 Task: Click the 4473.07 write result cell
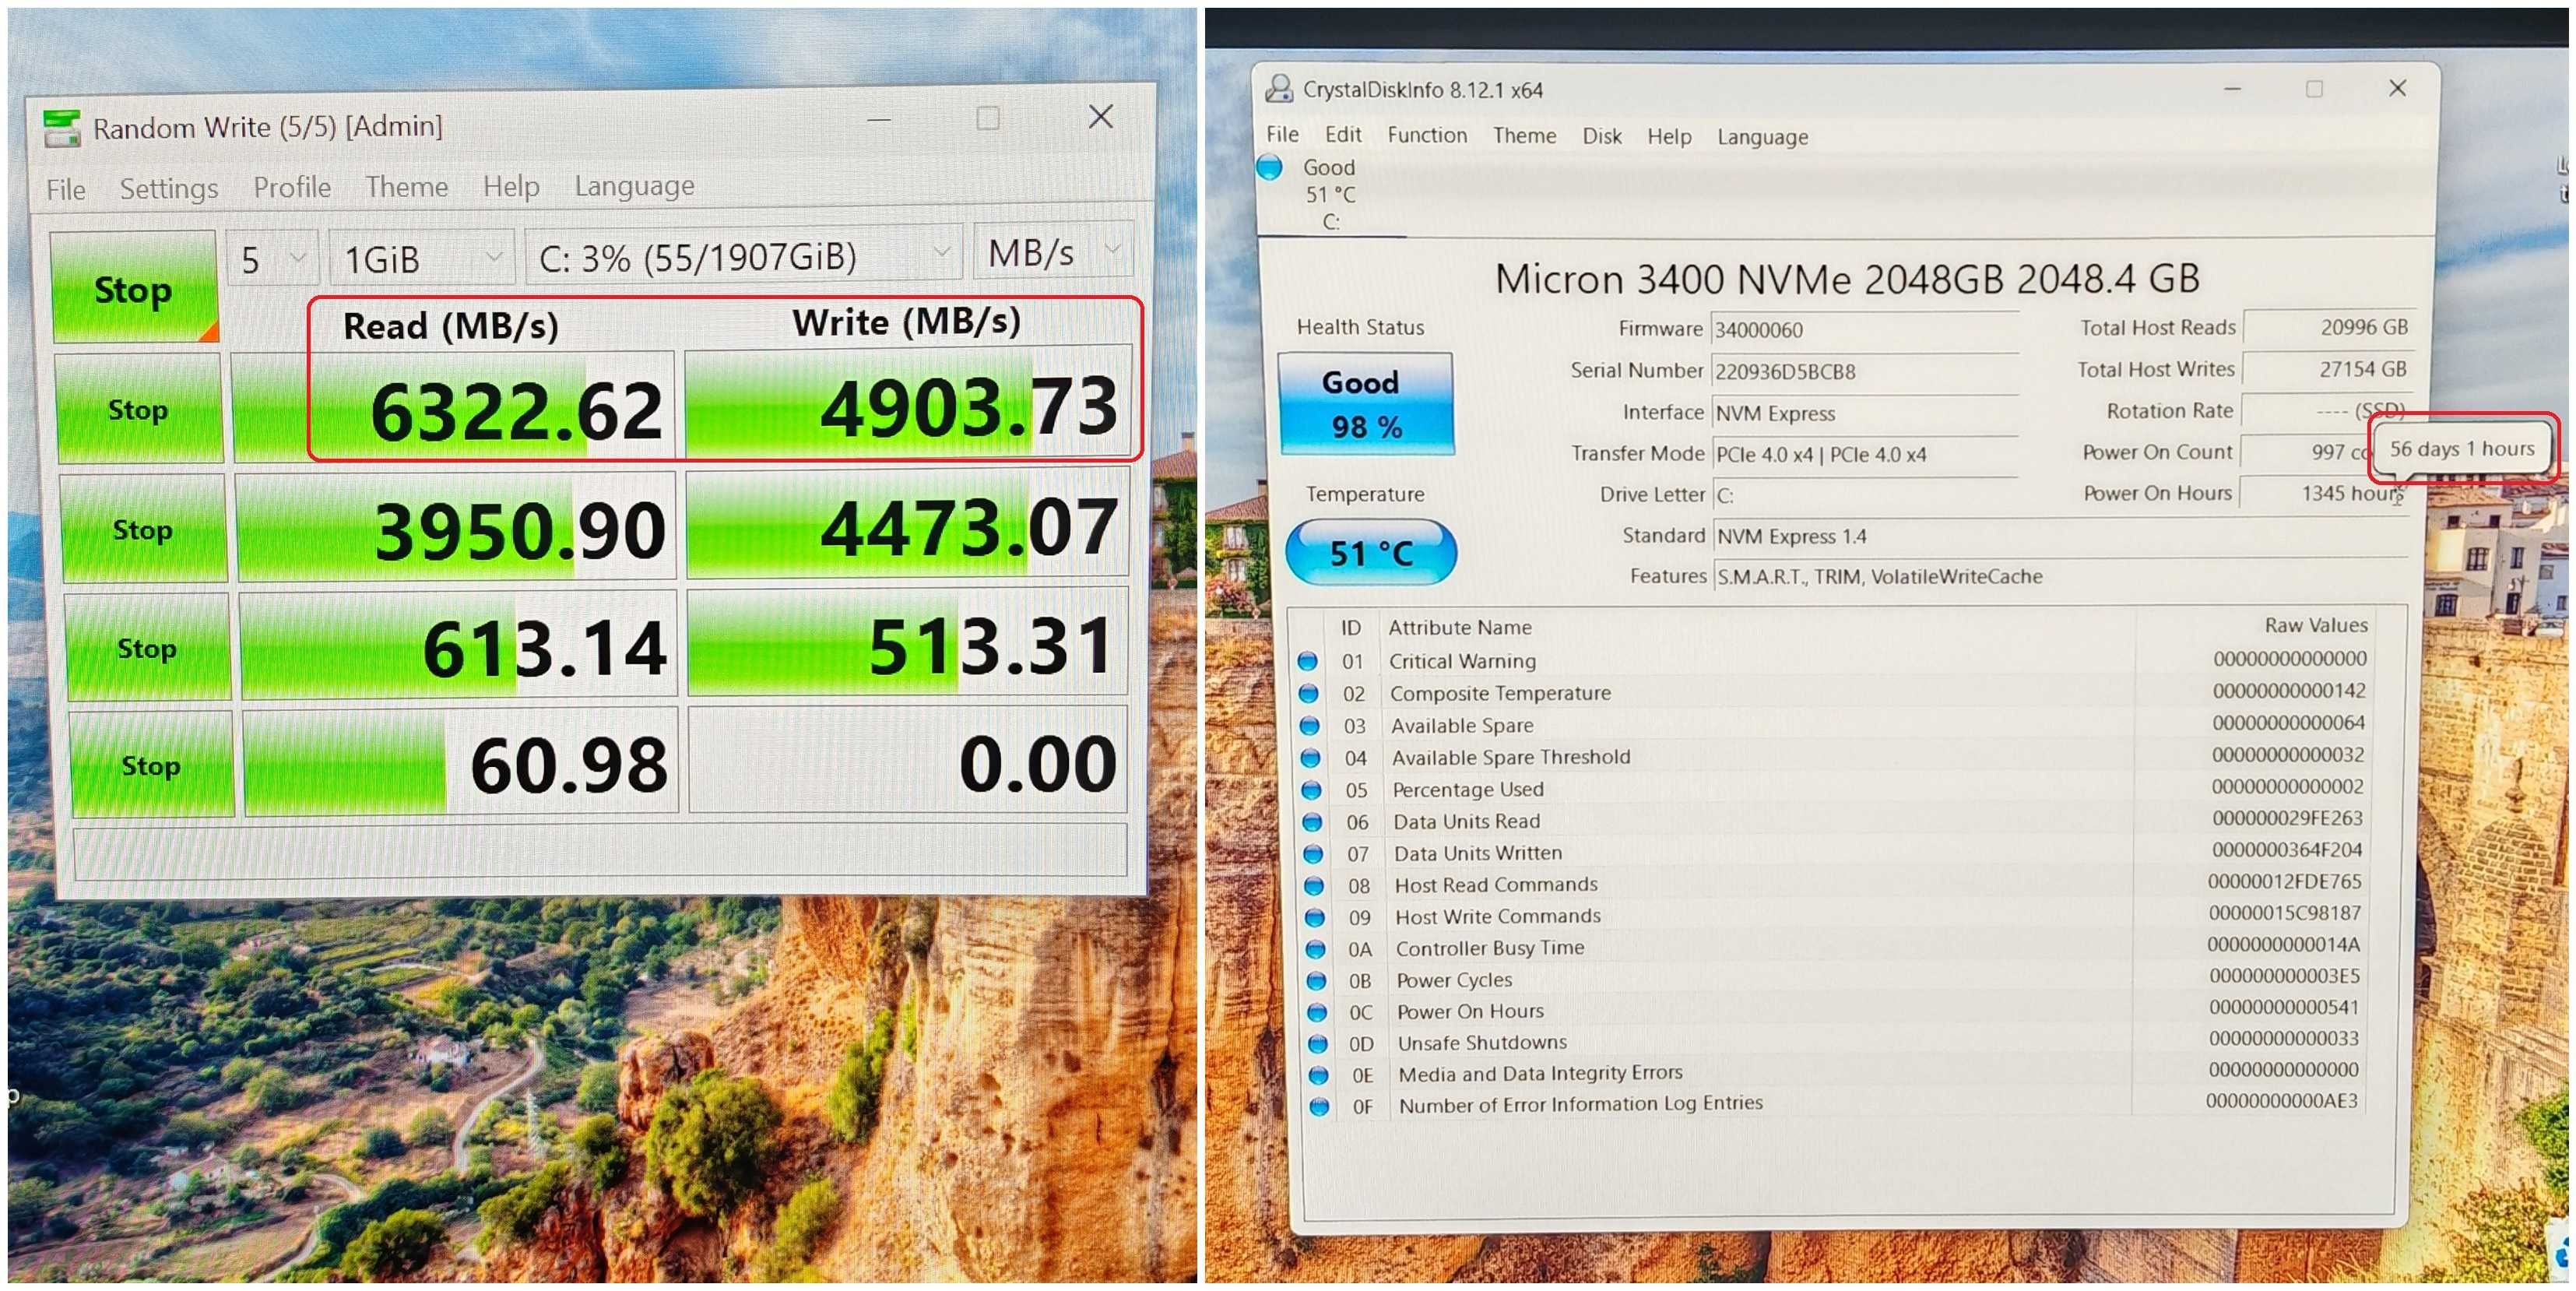point(908,525)
